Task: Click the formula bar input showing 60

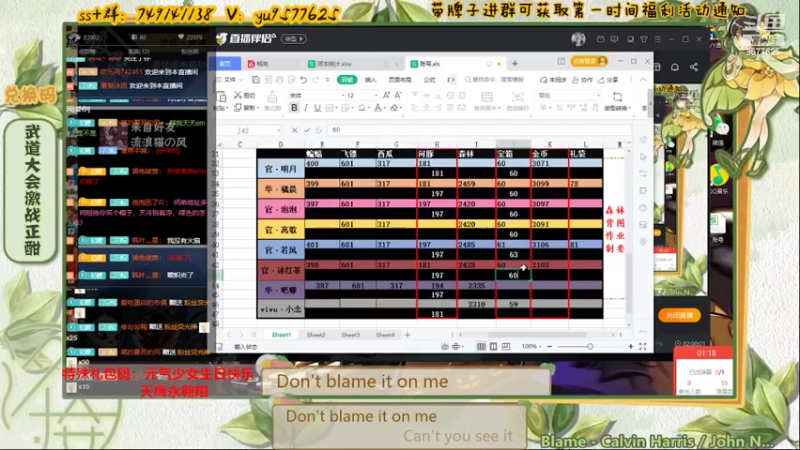Action: coord(480,130)
